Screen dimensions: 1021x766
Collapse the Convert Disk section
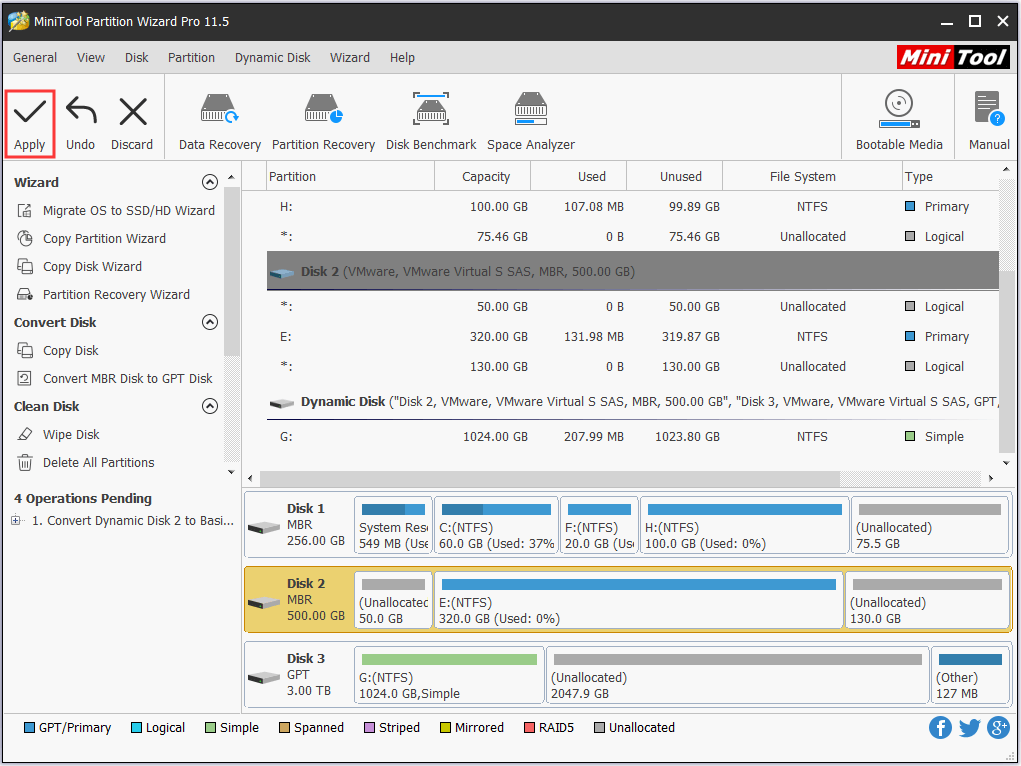[210, 322]
